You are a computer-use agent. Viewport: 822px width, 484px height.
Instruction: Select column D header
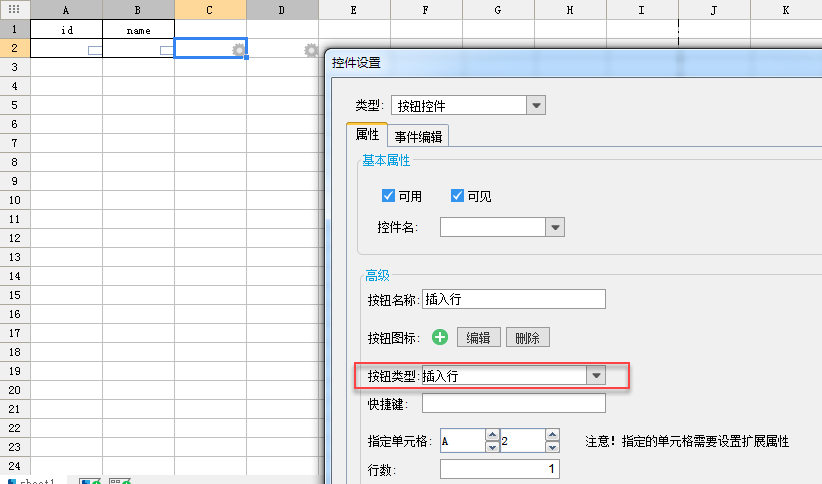tap(282, 9)
